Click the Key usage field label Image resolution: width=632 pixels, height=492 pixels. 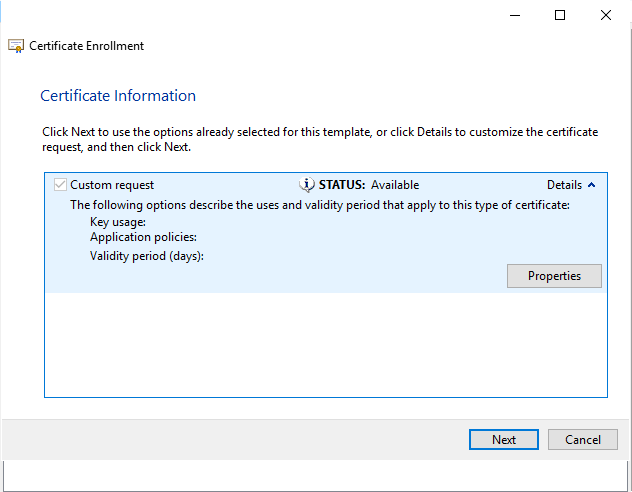(118, 222)
